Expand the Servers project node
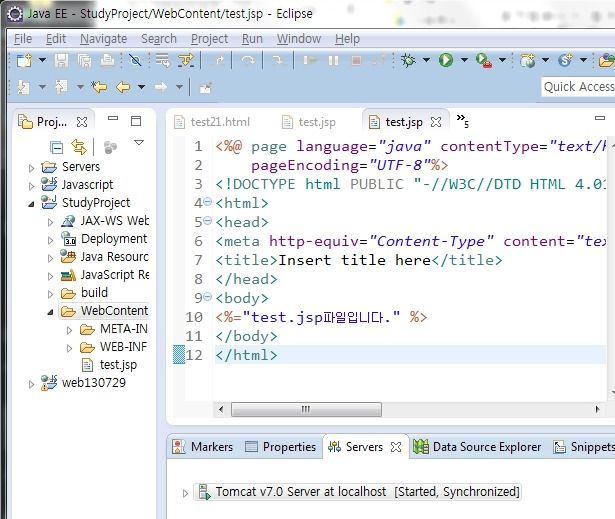615x519 pixels. pos(31,168)
